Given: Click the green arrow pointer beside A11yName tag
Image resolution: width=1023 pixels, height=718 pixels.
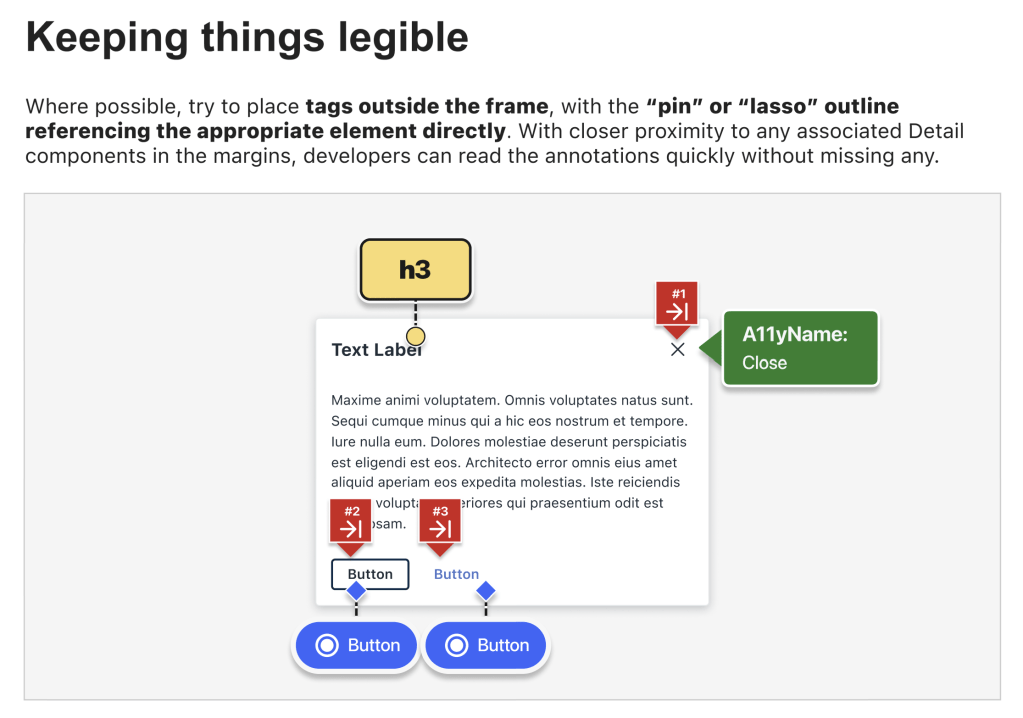Looking at the screenshot, I should pos(710,349).
